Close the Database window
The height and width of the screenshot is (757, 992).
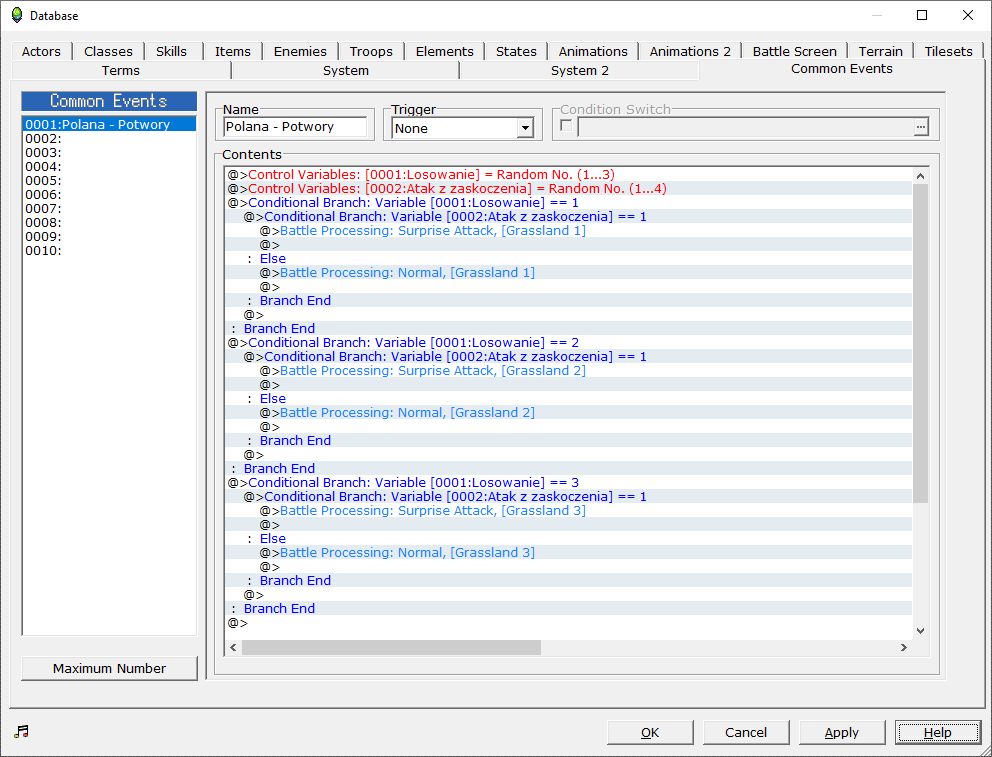click(967, 15)
